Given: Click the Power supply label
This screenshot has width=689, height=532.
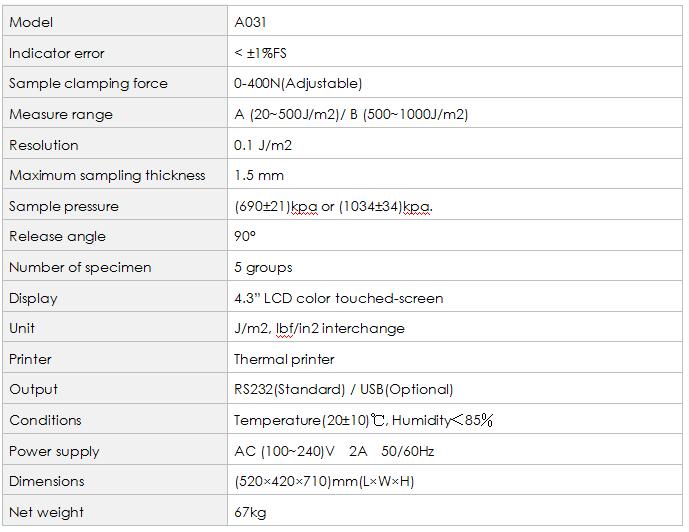Looking at the screenshot, I should [x=54, y=451].
